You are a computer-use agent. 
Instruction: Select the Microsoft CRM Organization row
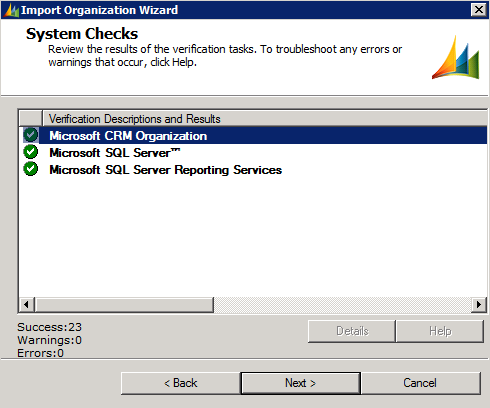tap(253, 135)
